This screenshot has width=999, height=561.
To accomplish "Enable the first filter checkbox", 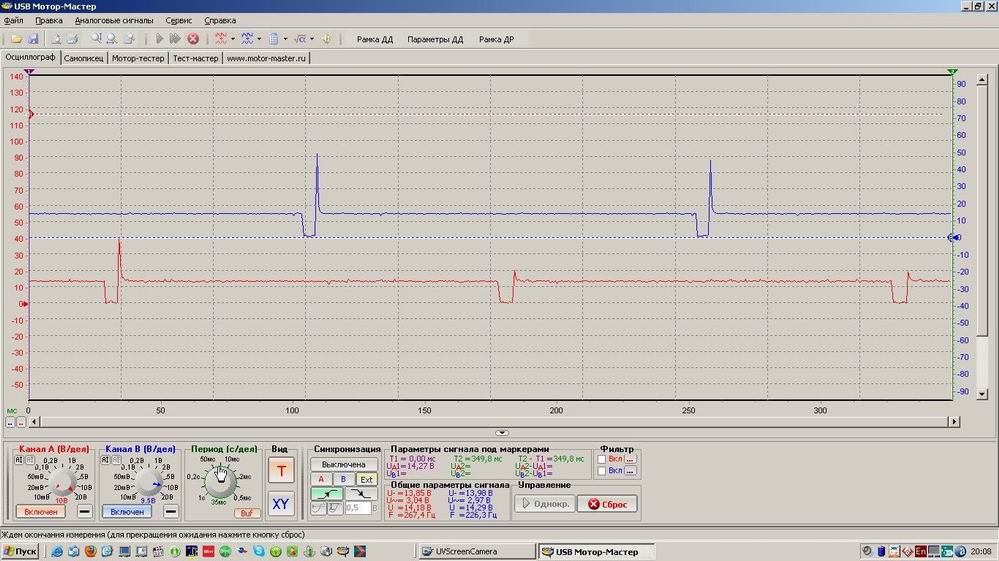I will point(603,459).
